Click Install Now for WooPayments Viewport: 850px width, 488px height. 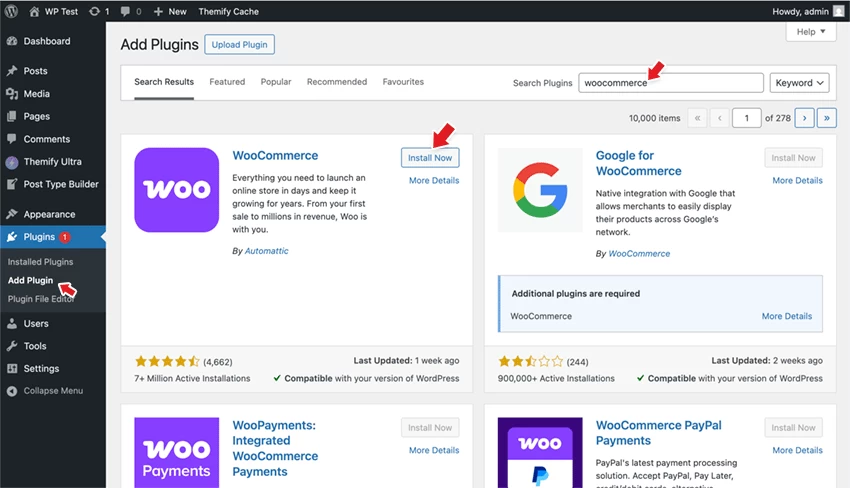pyautogui.click(x=430, y=428)
